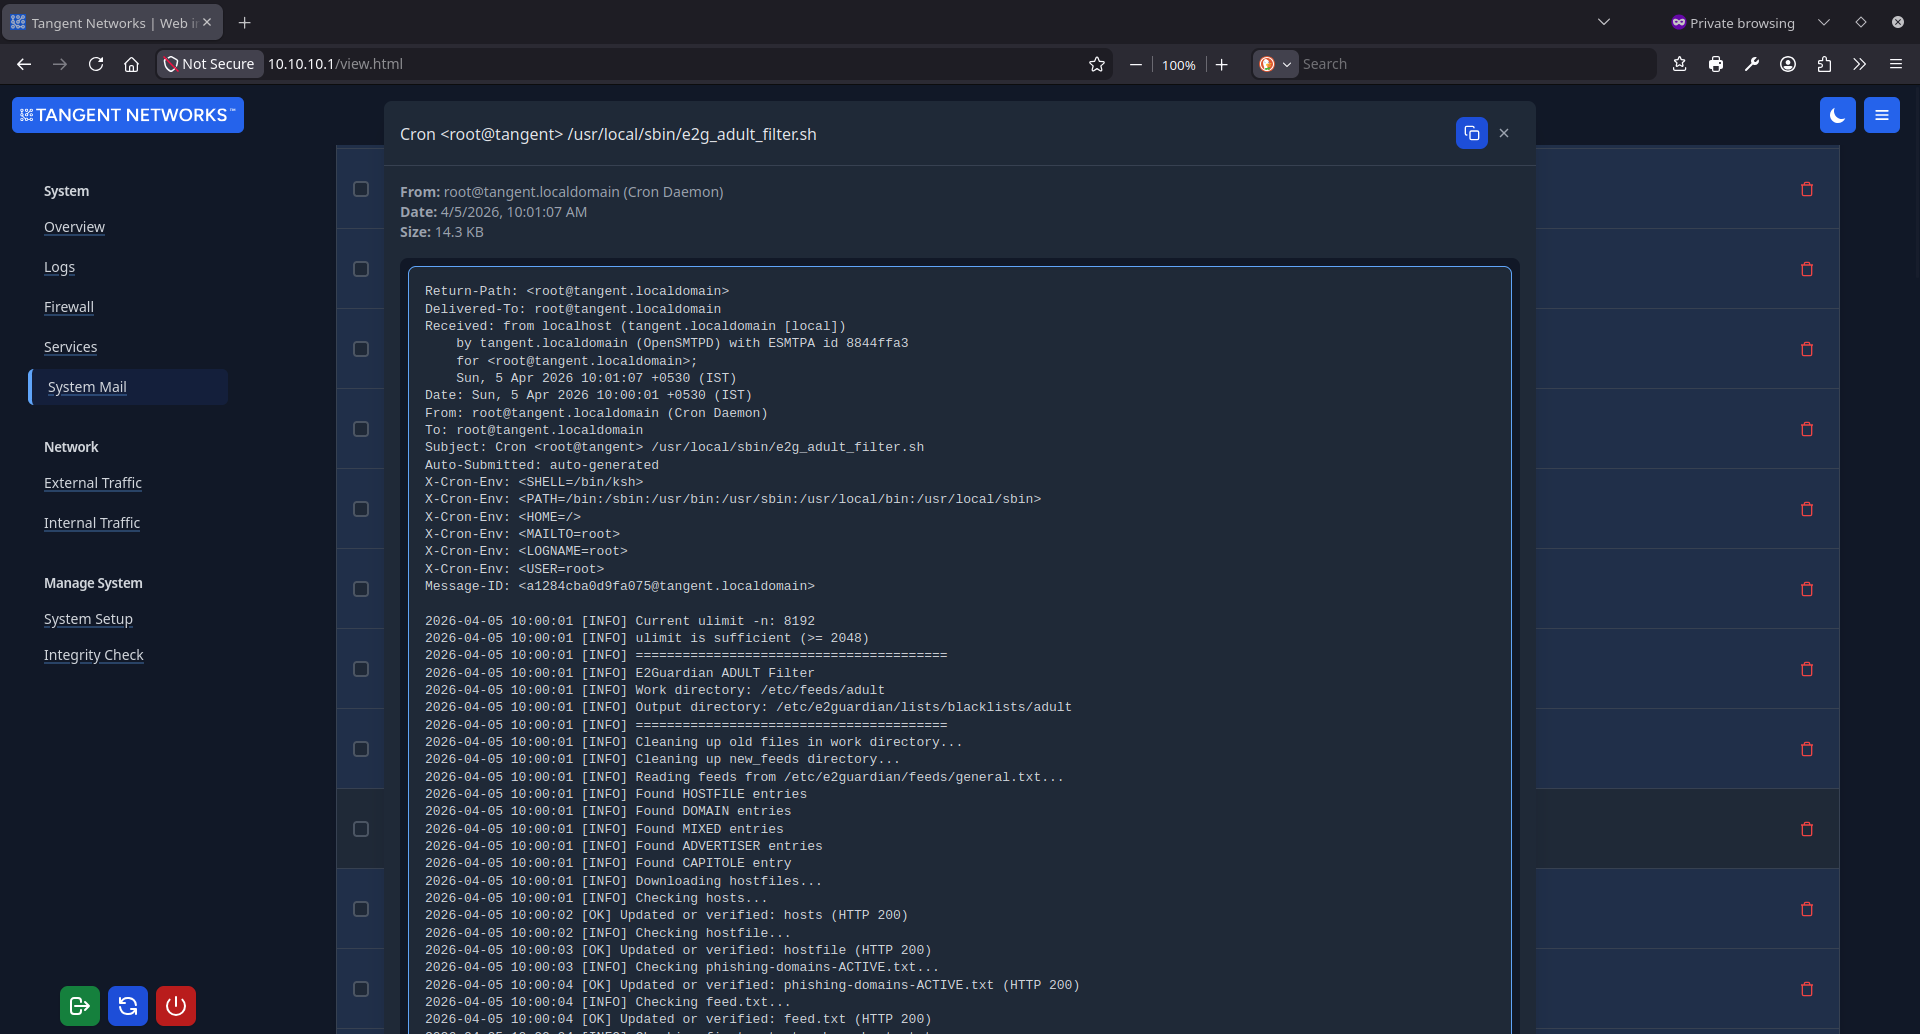Navigate to the Firewall page
The height and width of the screenshot is (1034, 1920).
click(x=68, y=307)
